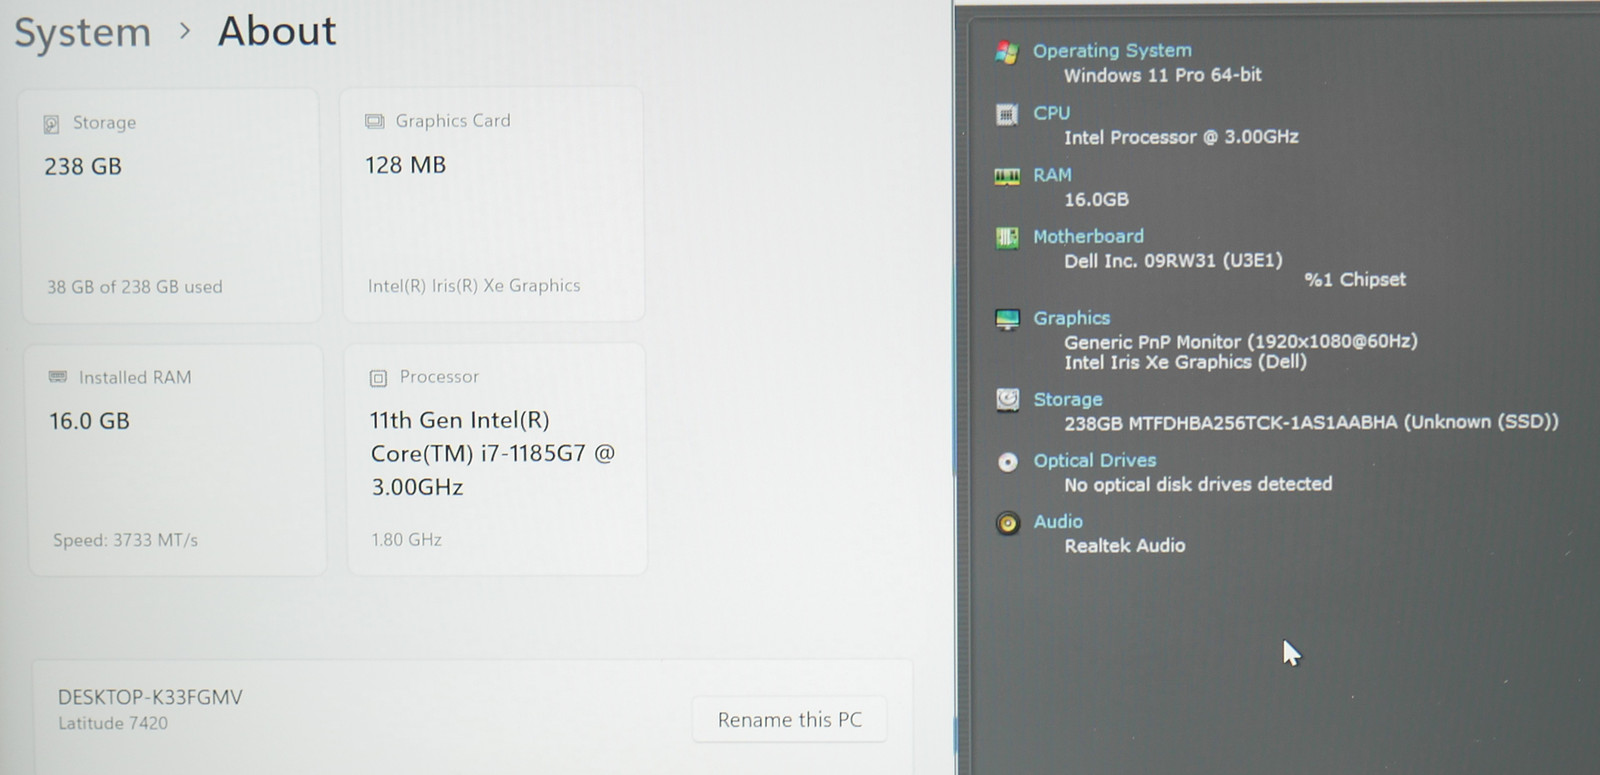Click the CPU icon in Speccy
Screen dimensions: 1600x775
click(1007, 114)
